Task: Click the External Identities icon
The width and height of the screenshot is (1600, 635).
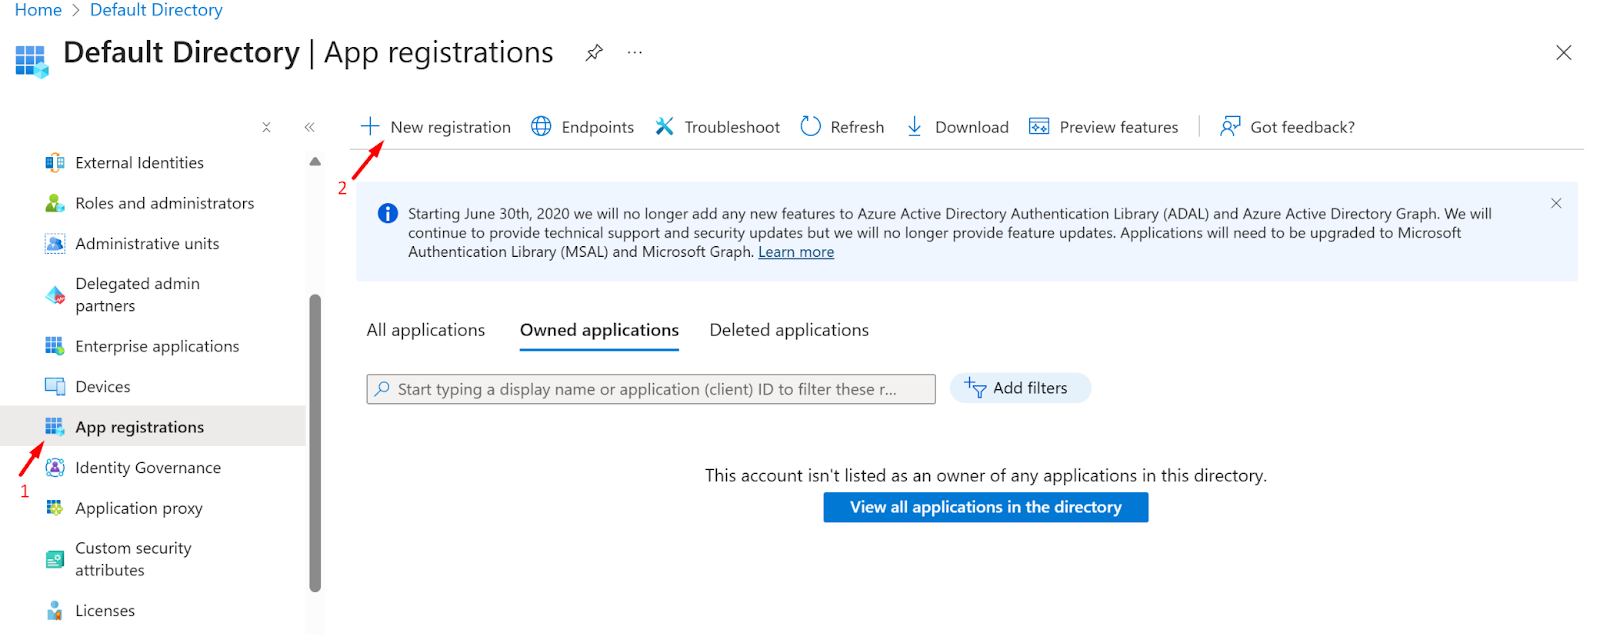Action: [x=55, y=163]
